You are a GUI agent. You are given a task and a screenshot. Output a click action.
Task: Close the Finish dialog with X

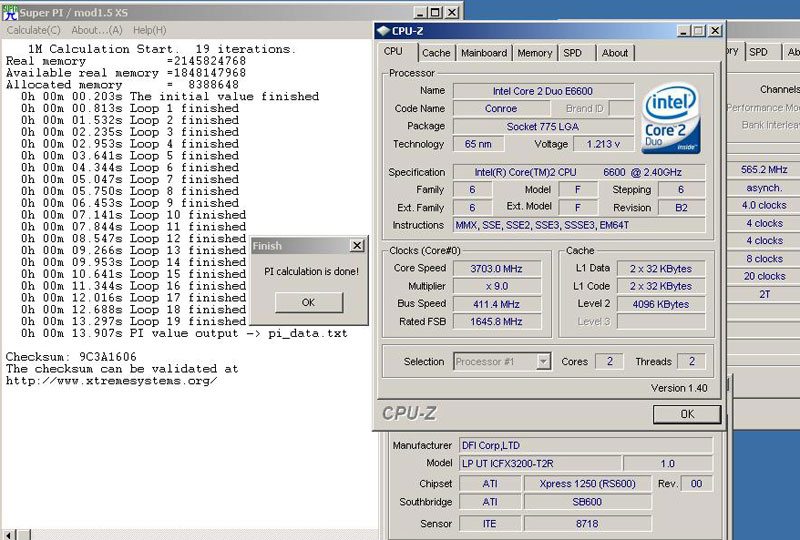pyautogui.click(x=357, y=246)
